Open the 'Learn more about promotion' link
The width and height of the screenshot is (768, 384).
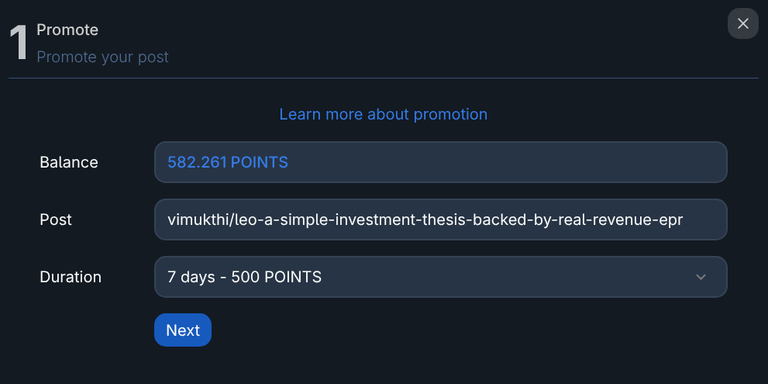(x=383, y=114)
